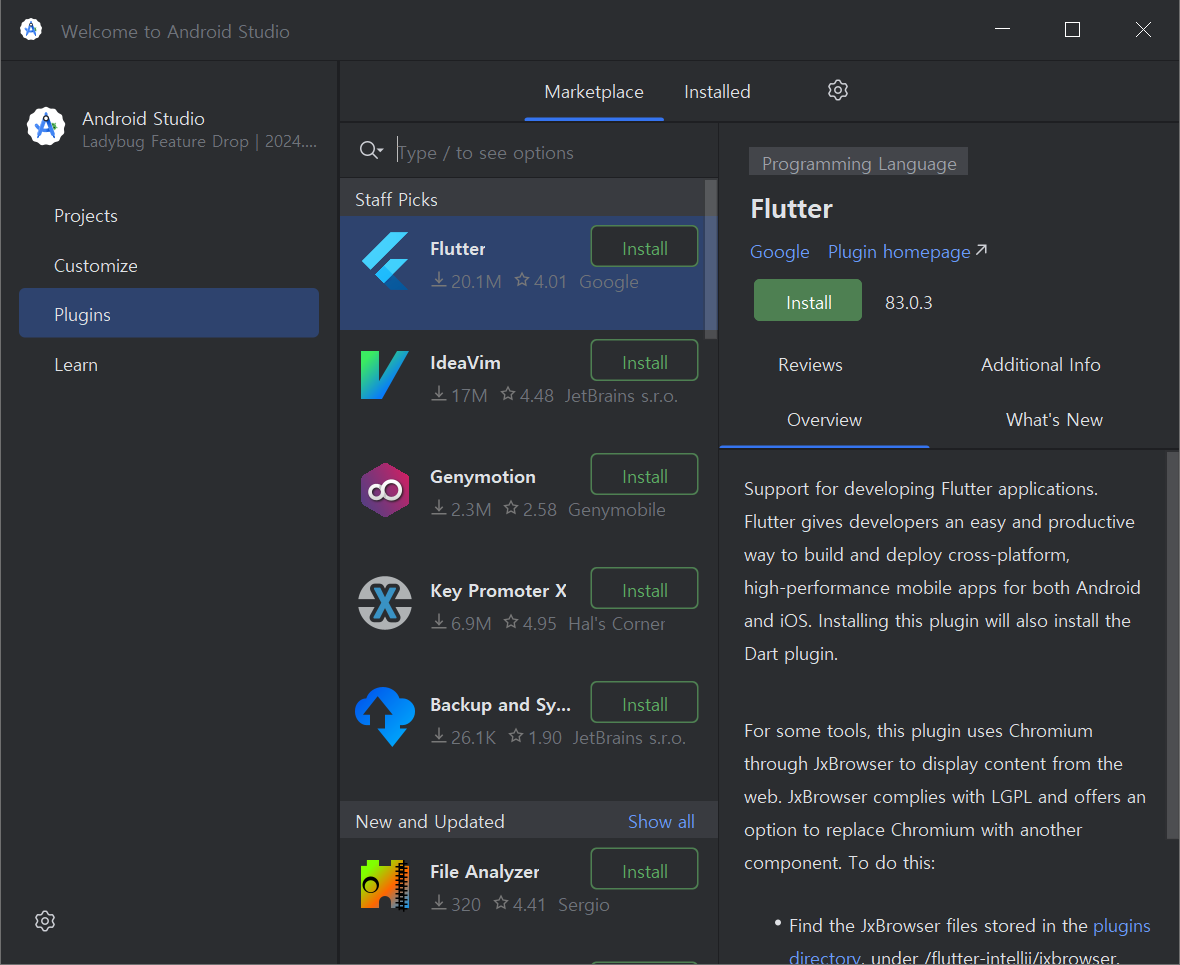This screenshot has width=1180, height=965.
Task: Click the Flutter plugin logo icon
Action: 385,261
